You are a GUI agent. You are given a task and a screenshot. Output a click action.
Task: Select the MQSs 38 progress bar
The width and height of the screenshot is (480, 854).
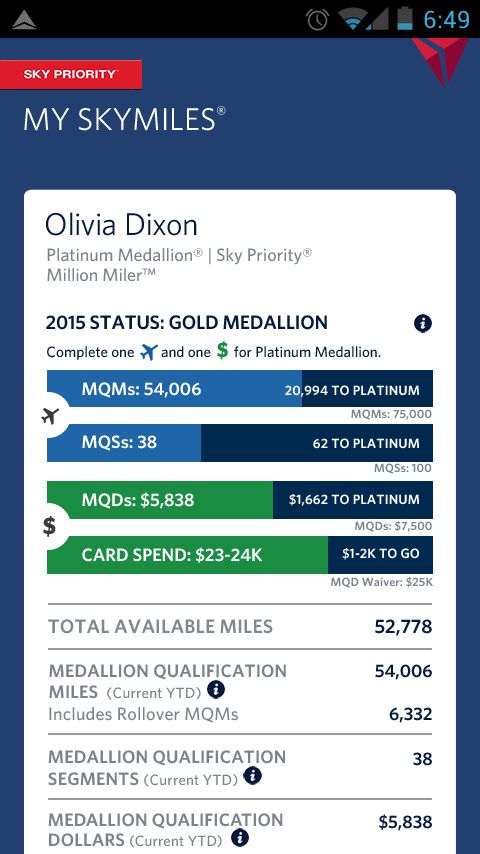240,443
